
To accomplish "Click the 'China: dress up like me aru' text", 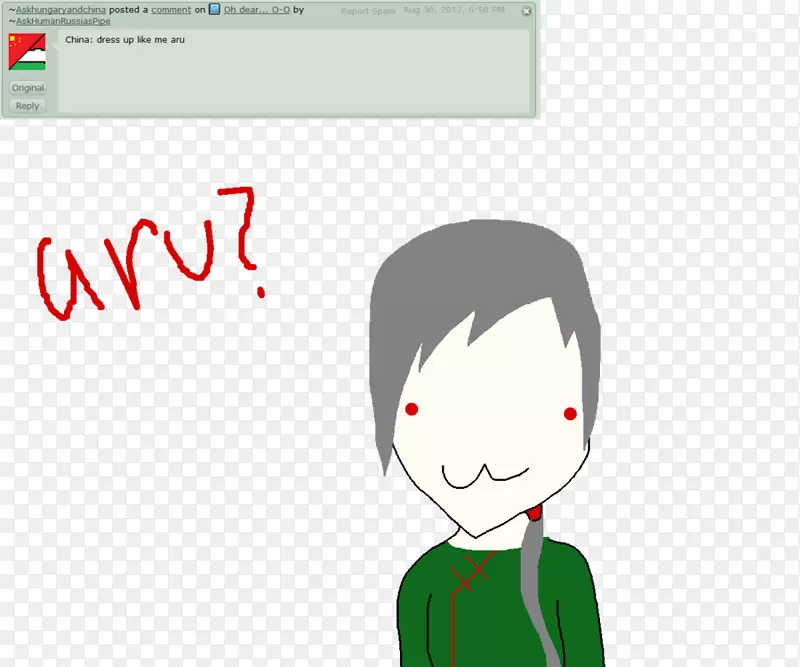I will coord(125,40).
